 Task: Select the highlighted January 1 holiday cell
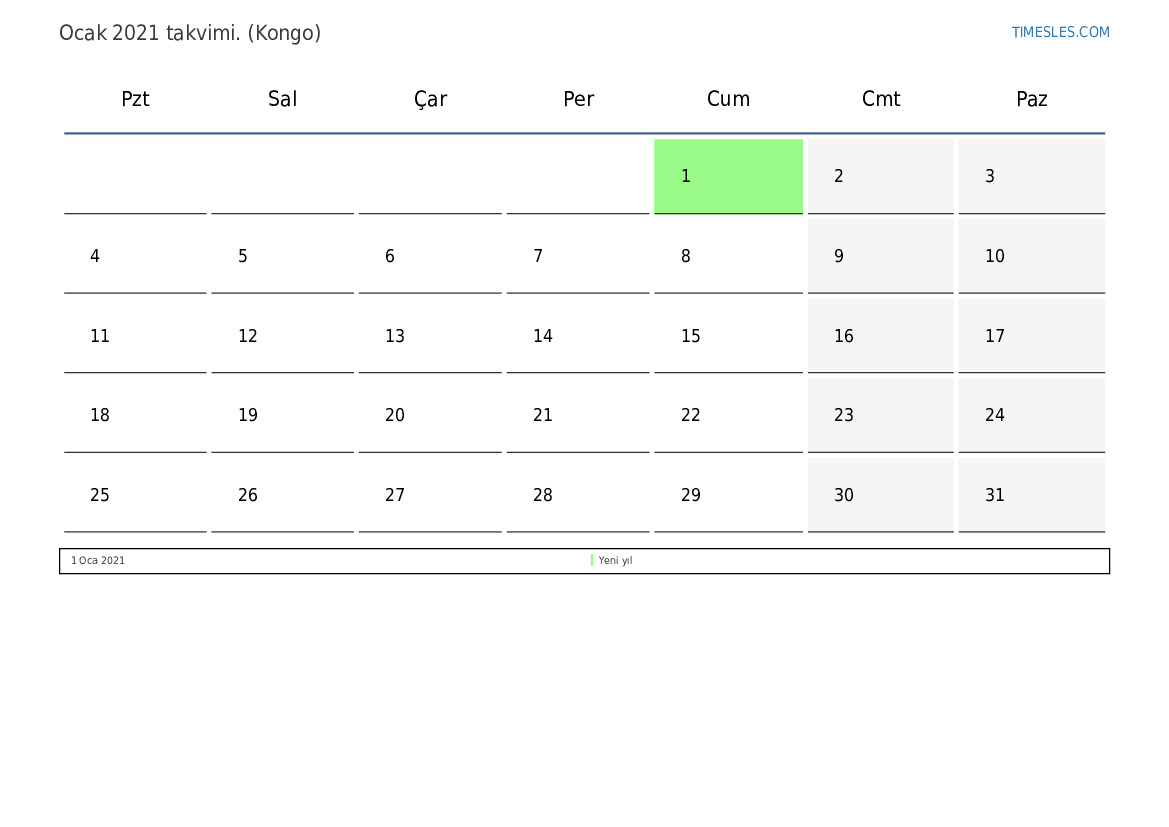[728, 176]
